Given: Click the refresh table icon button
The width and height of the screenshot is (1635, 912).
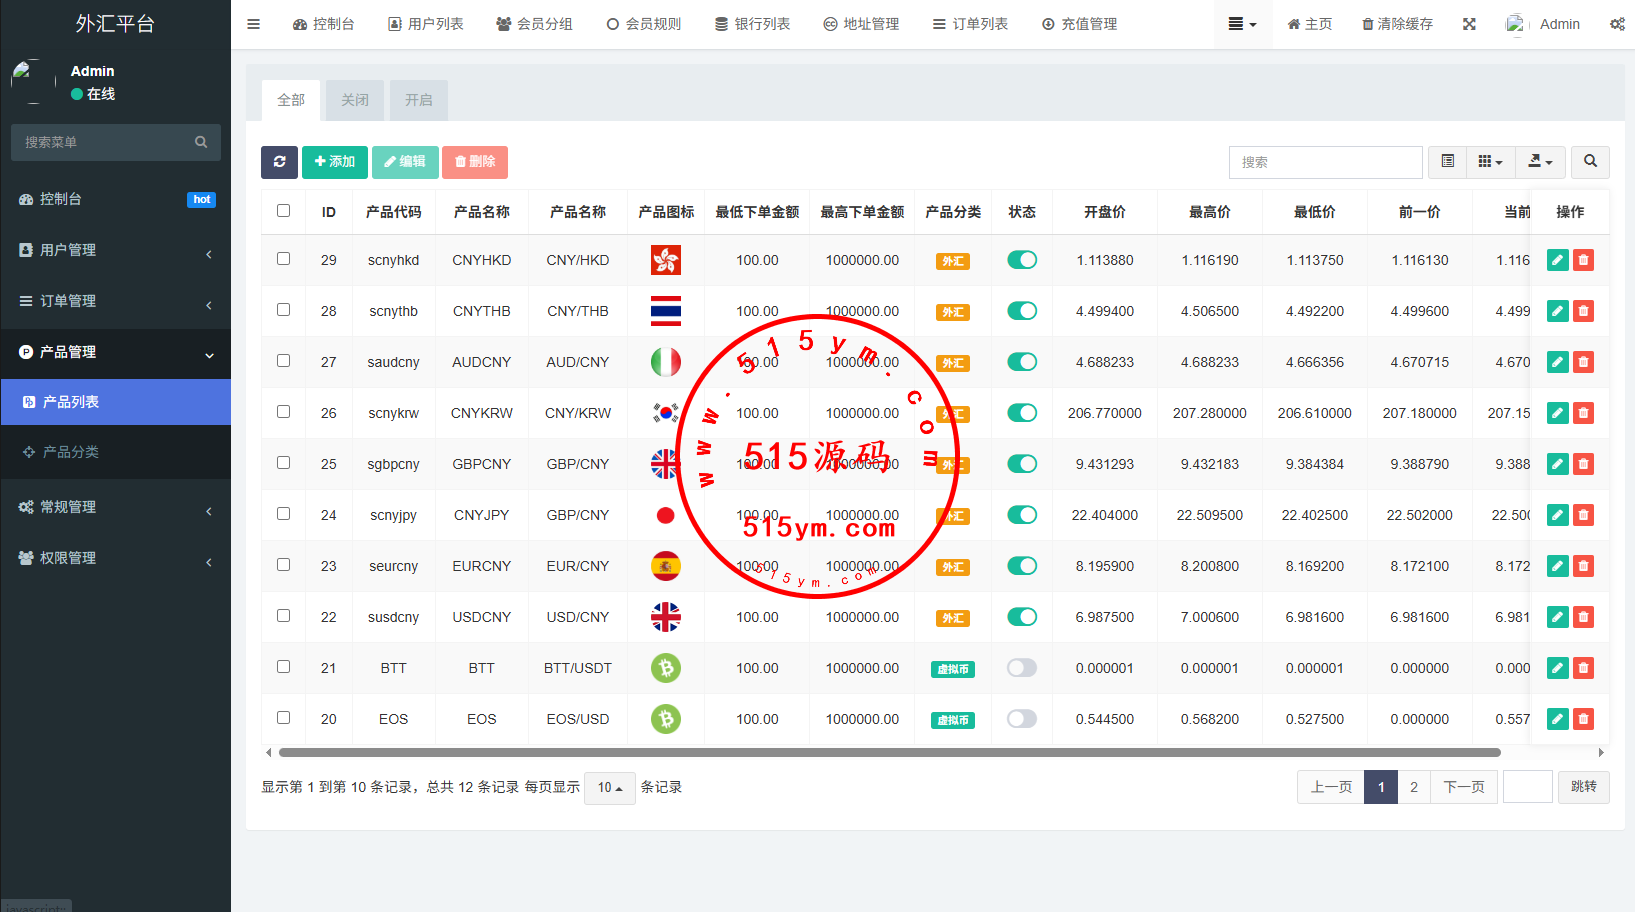Looking at the screenshot, I should 279,162.
